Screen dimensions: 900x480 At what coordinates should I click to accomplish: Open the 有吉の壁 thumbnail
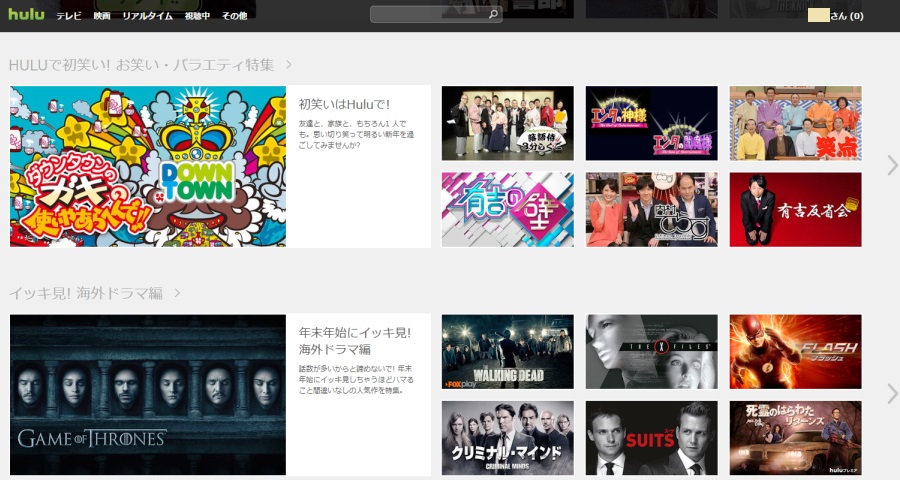coord(507,210)
